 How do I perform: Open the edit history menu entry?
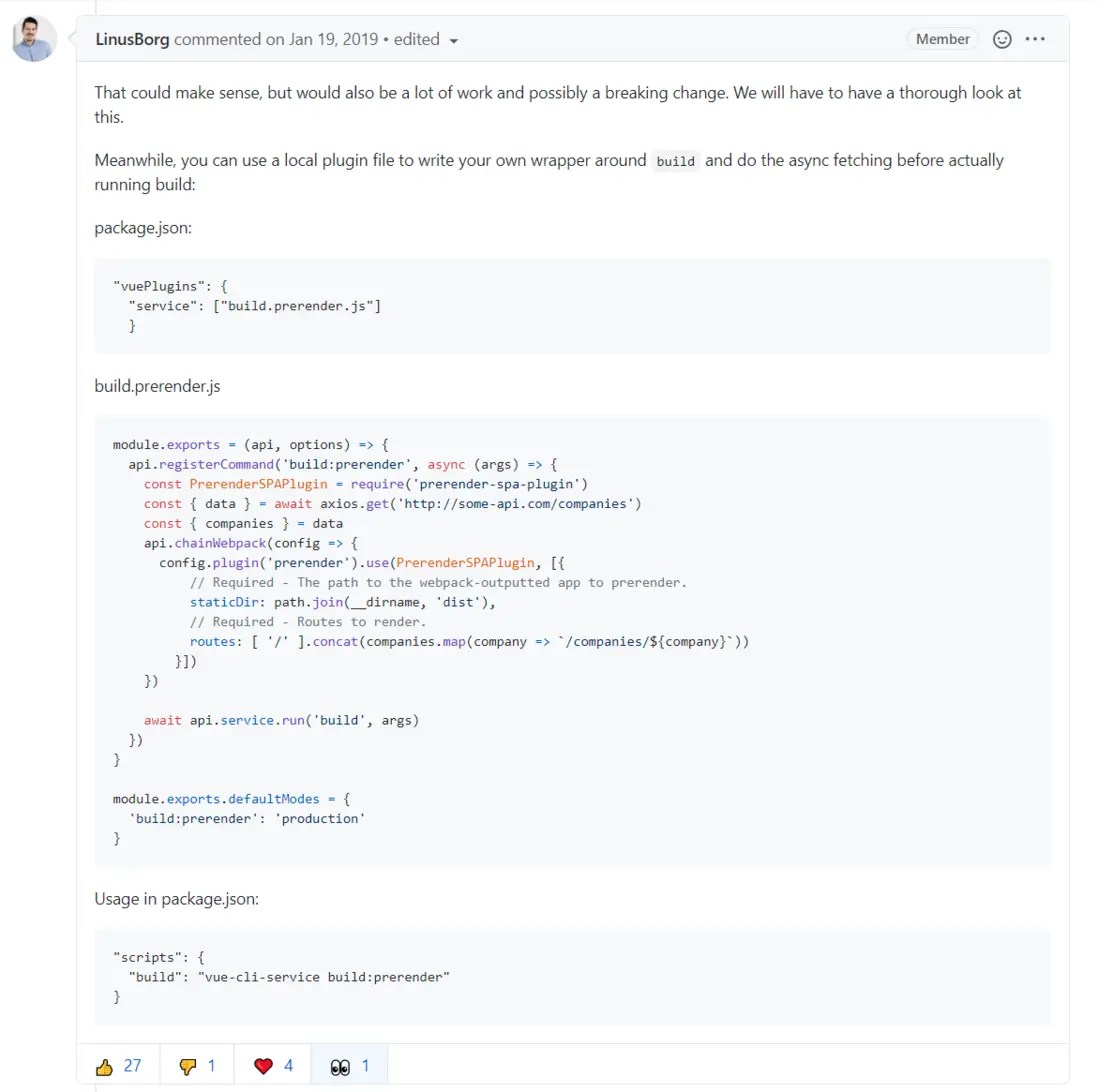417,40
